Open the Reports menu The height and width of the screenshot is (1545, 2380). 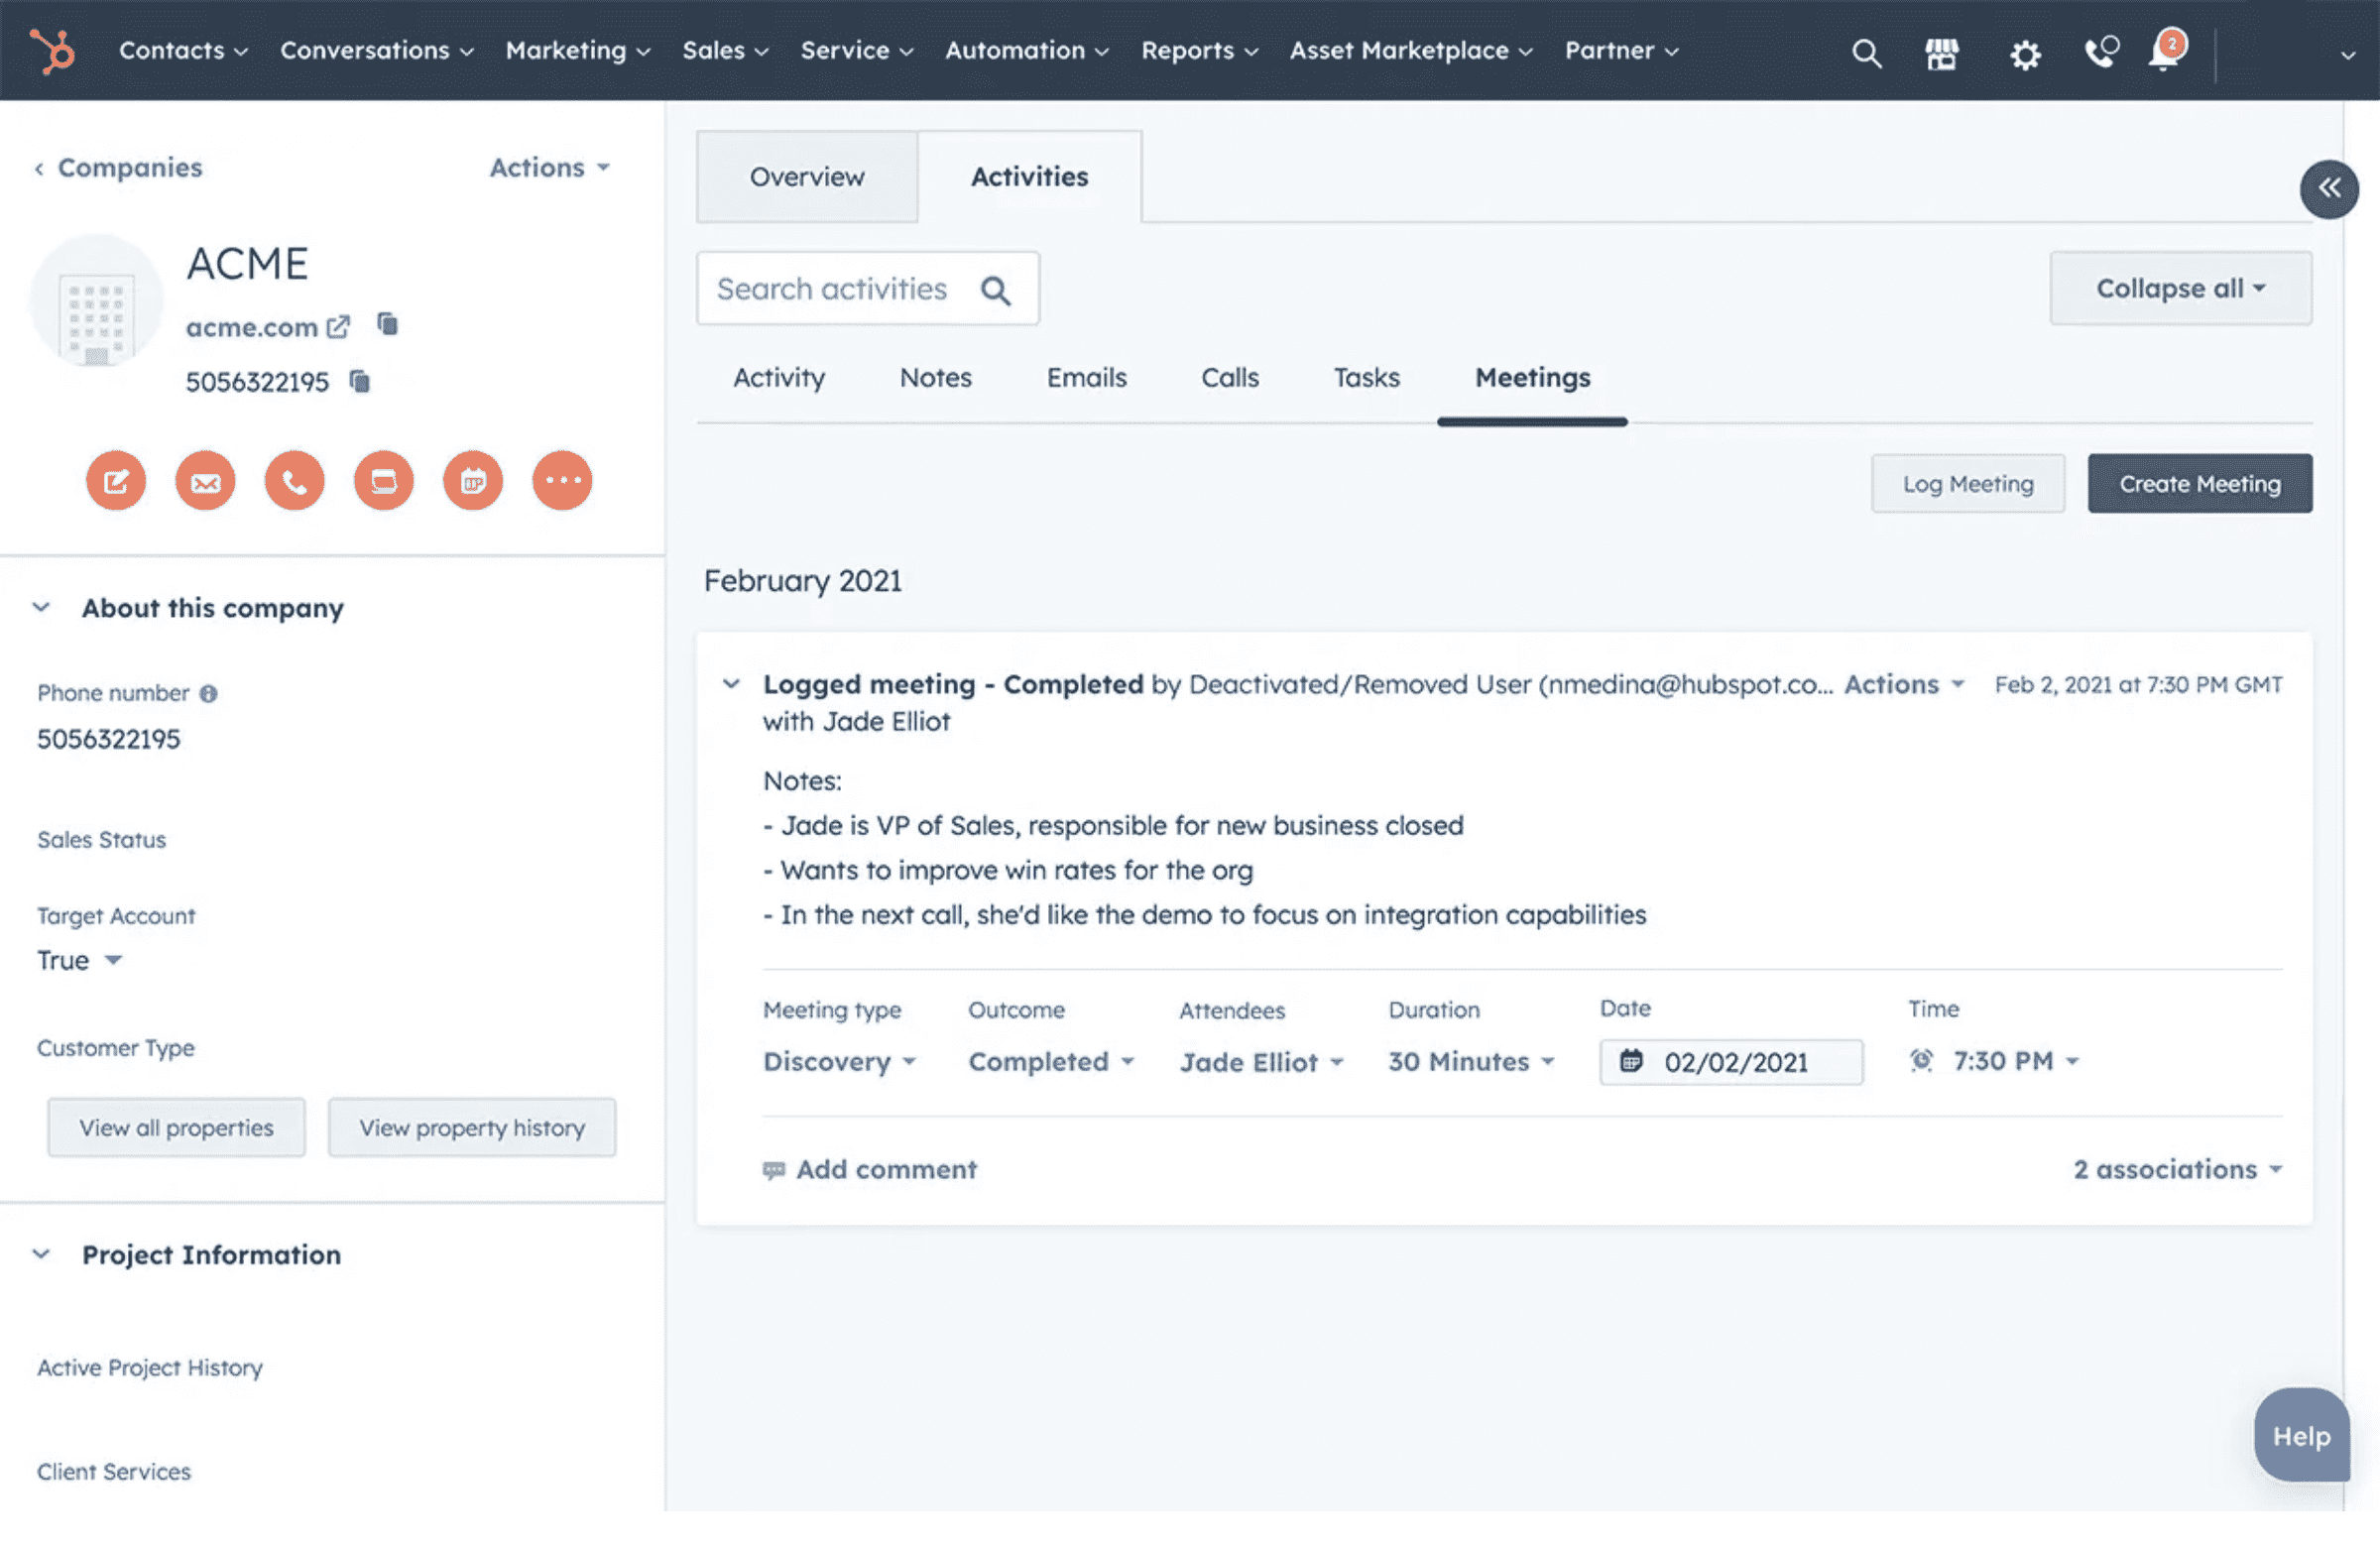1199,50
